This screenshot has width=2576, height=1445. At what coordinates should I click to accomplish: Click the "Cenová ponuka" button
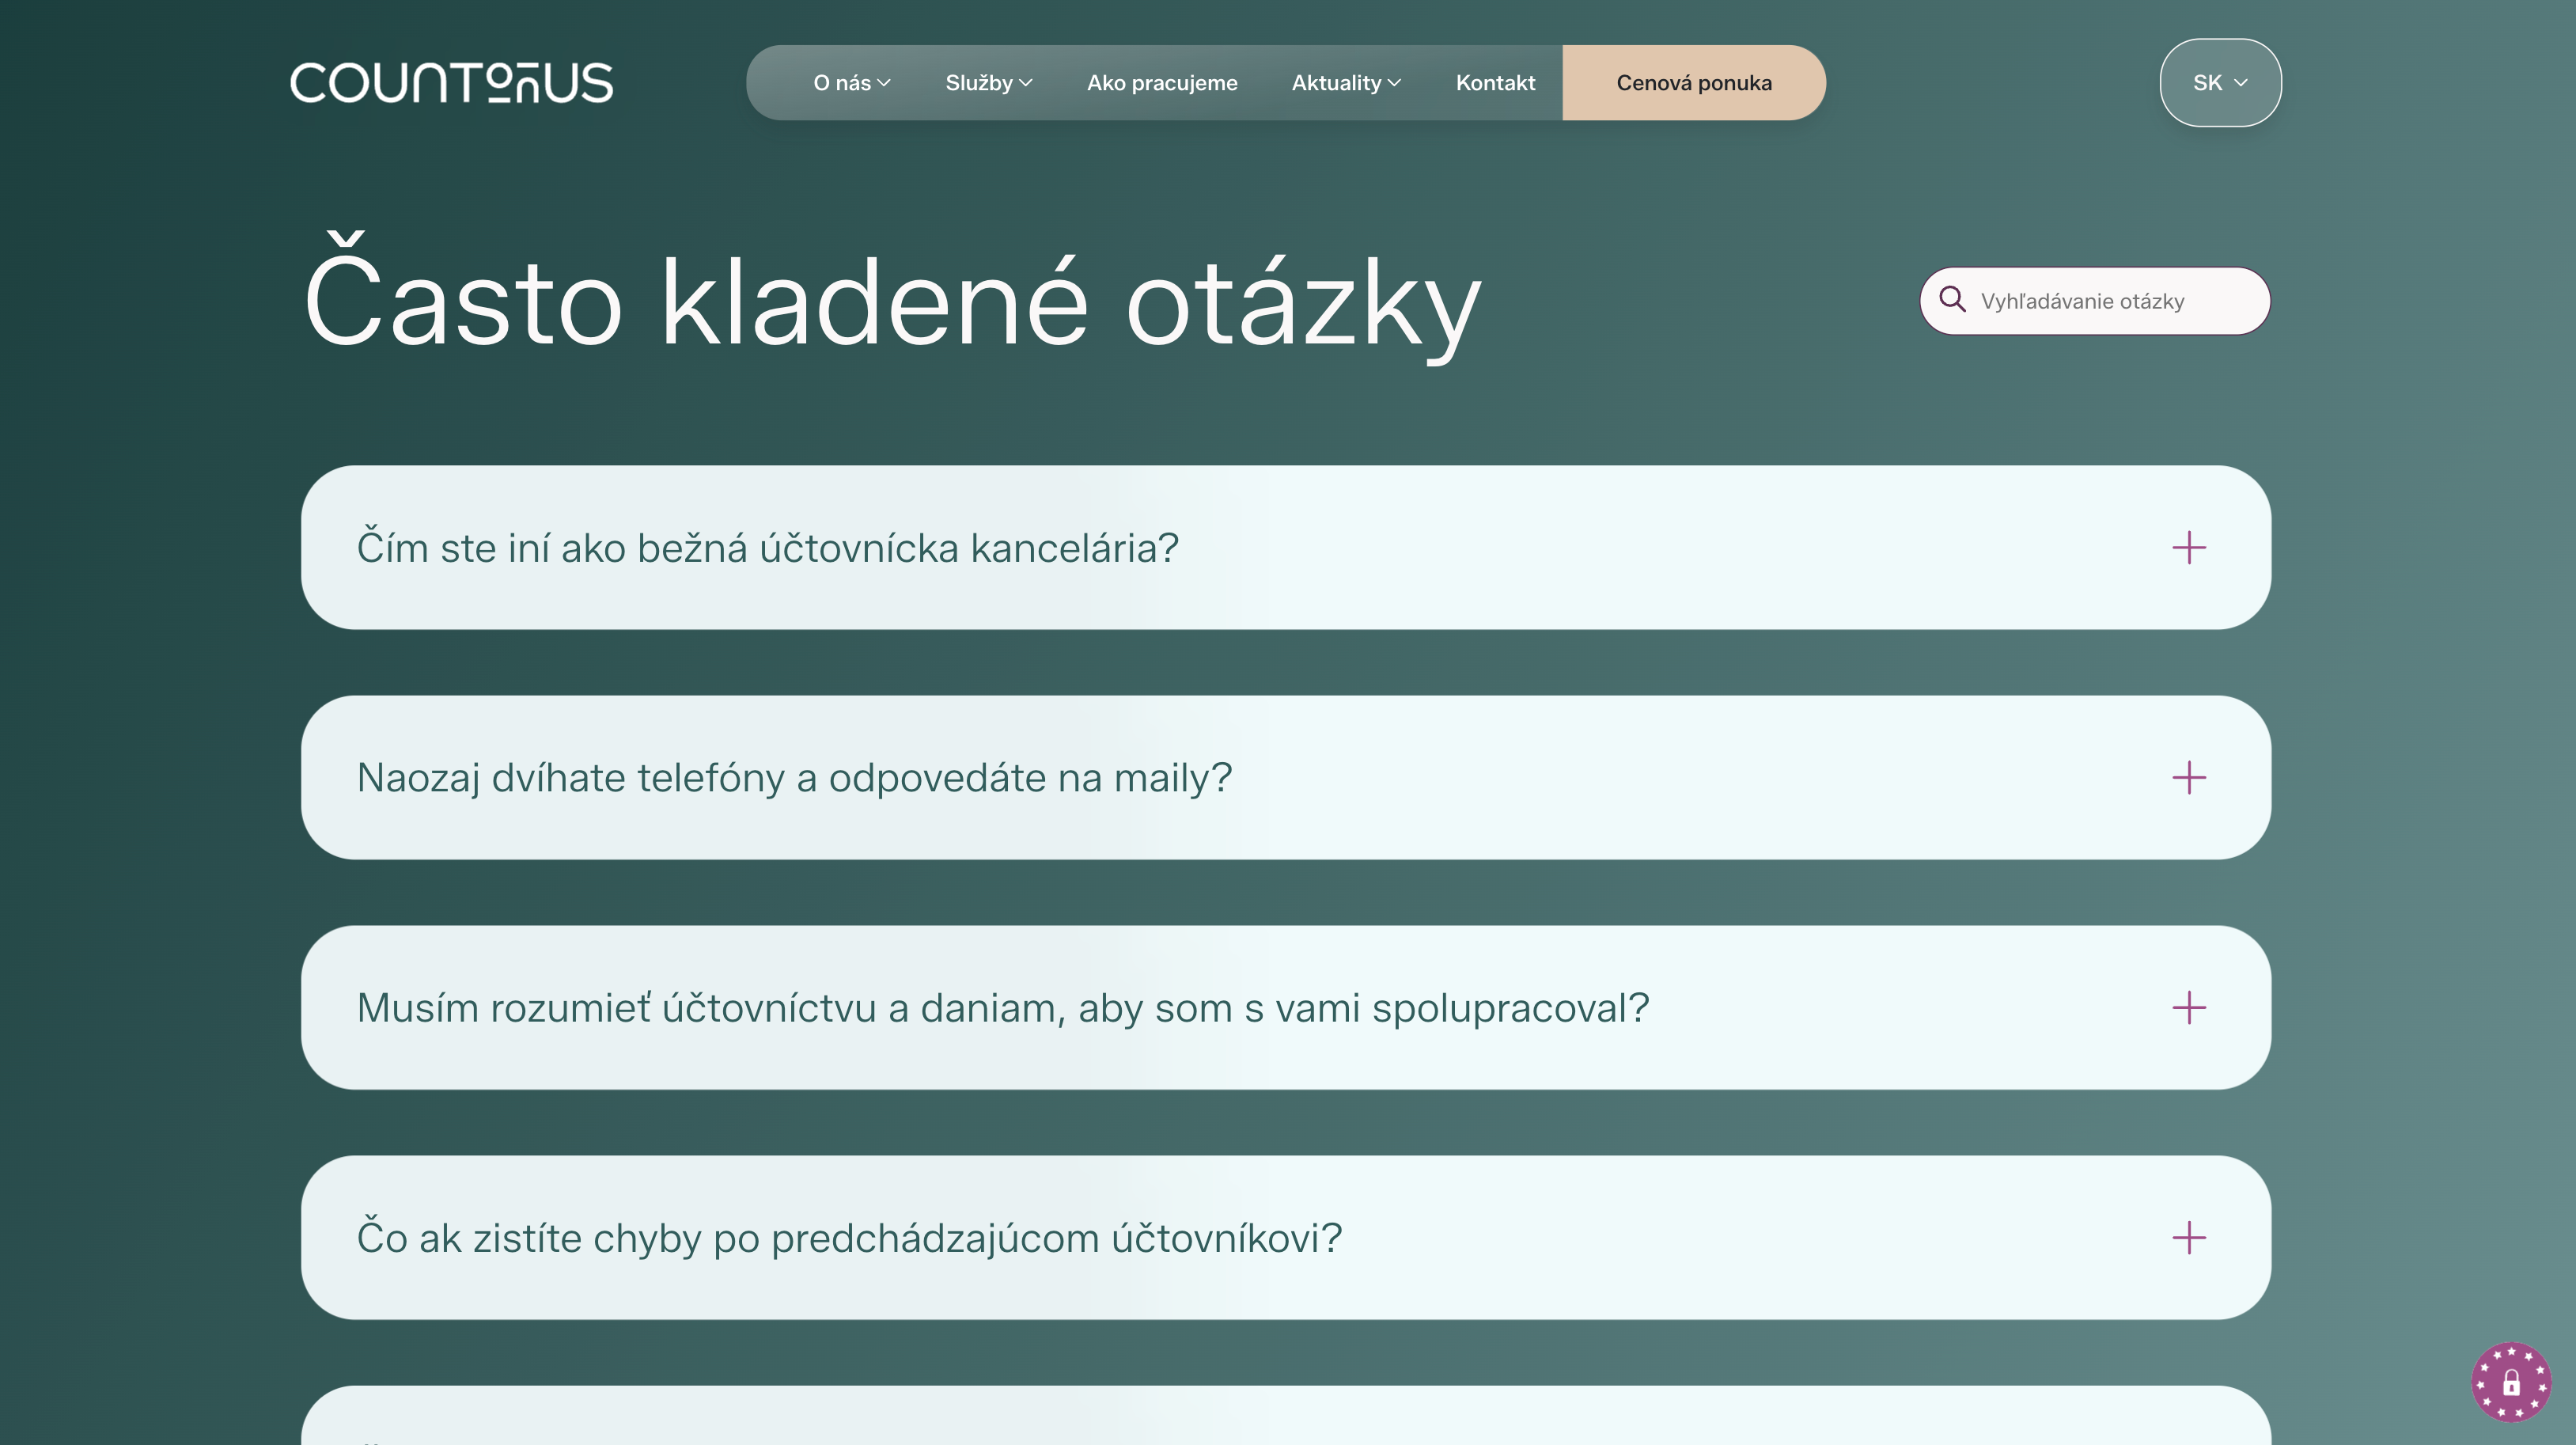click(1693, 83)
